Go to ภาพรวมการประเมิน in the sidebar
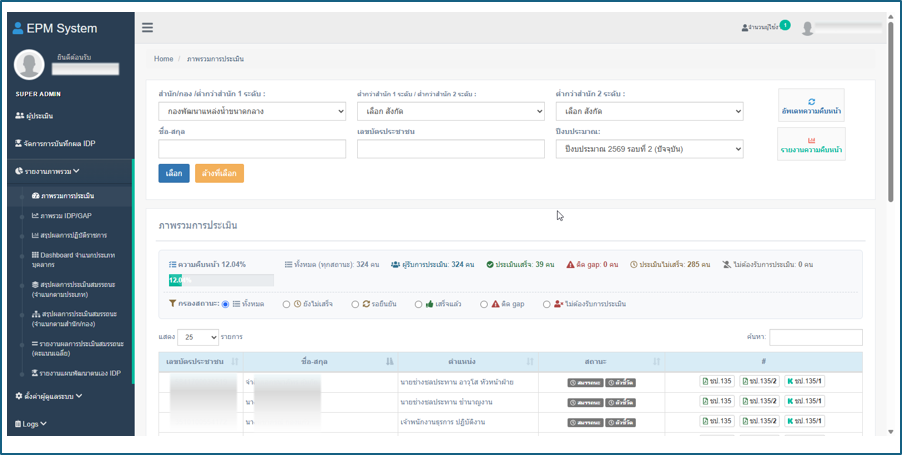 click(x=63, y=196)
